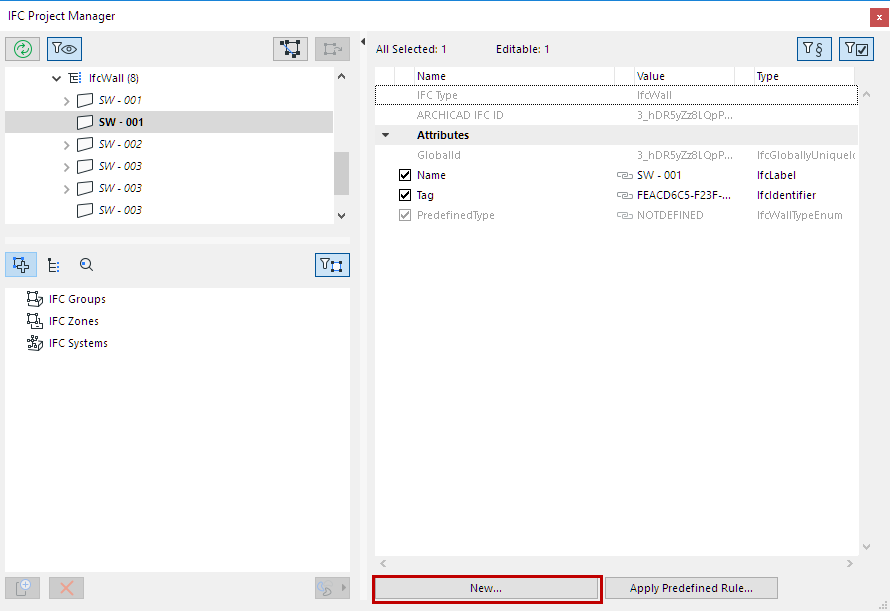Expand the SW - 002 node
890x611 pixels.
coord(66,145)
